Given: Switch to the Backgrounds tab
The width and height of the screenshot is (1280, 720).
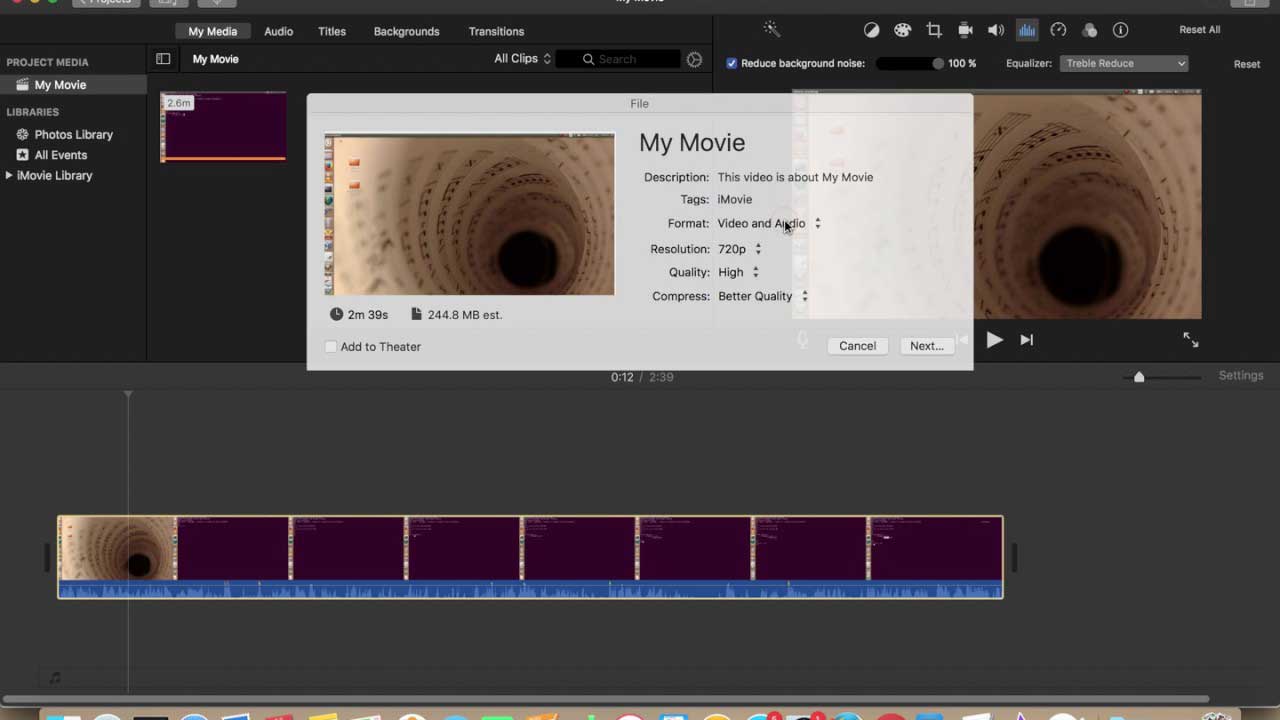Looking at the screenshot, I should click(x=406, y=31).
